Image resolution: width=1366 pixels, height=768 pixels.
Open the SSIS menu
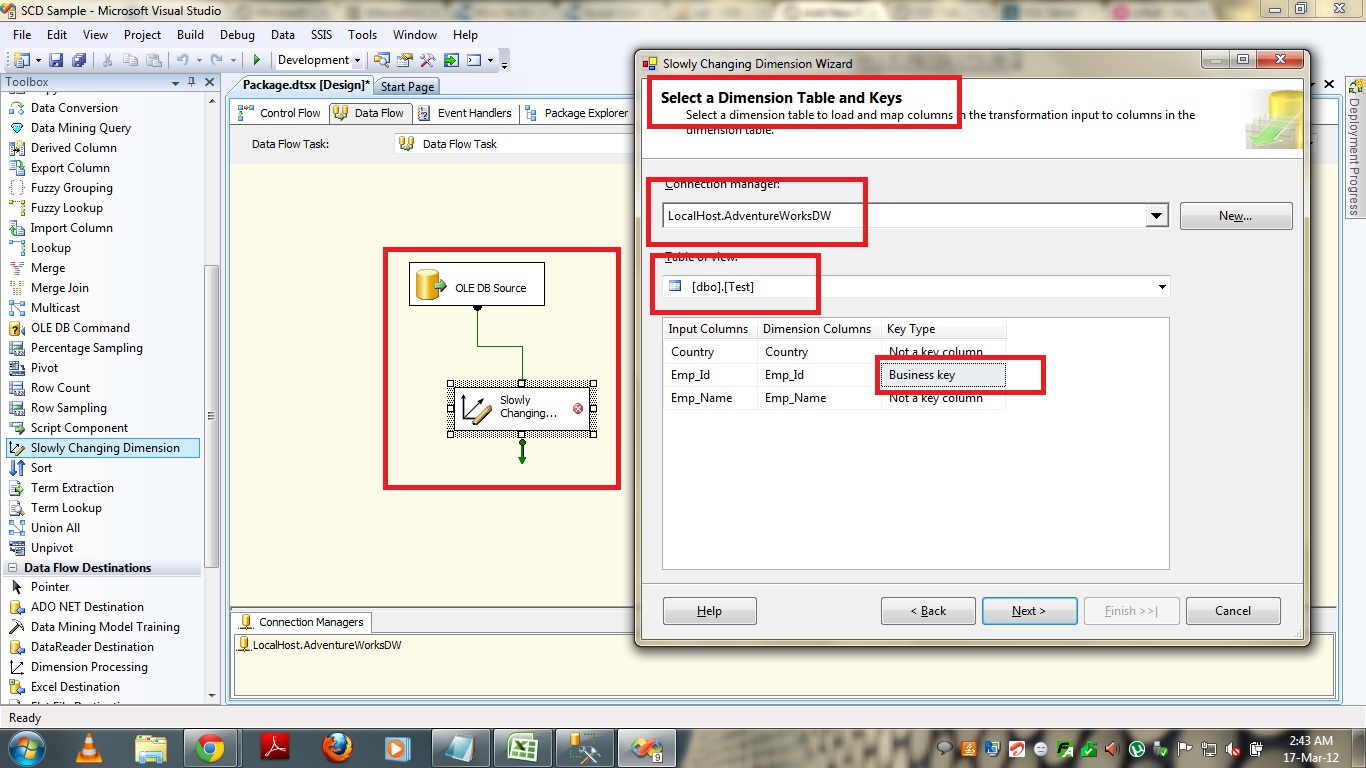(x=321, y=34)
